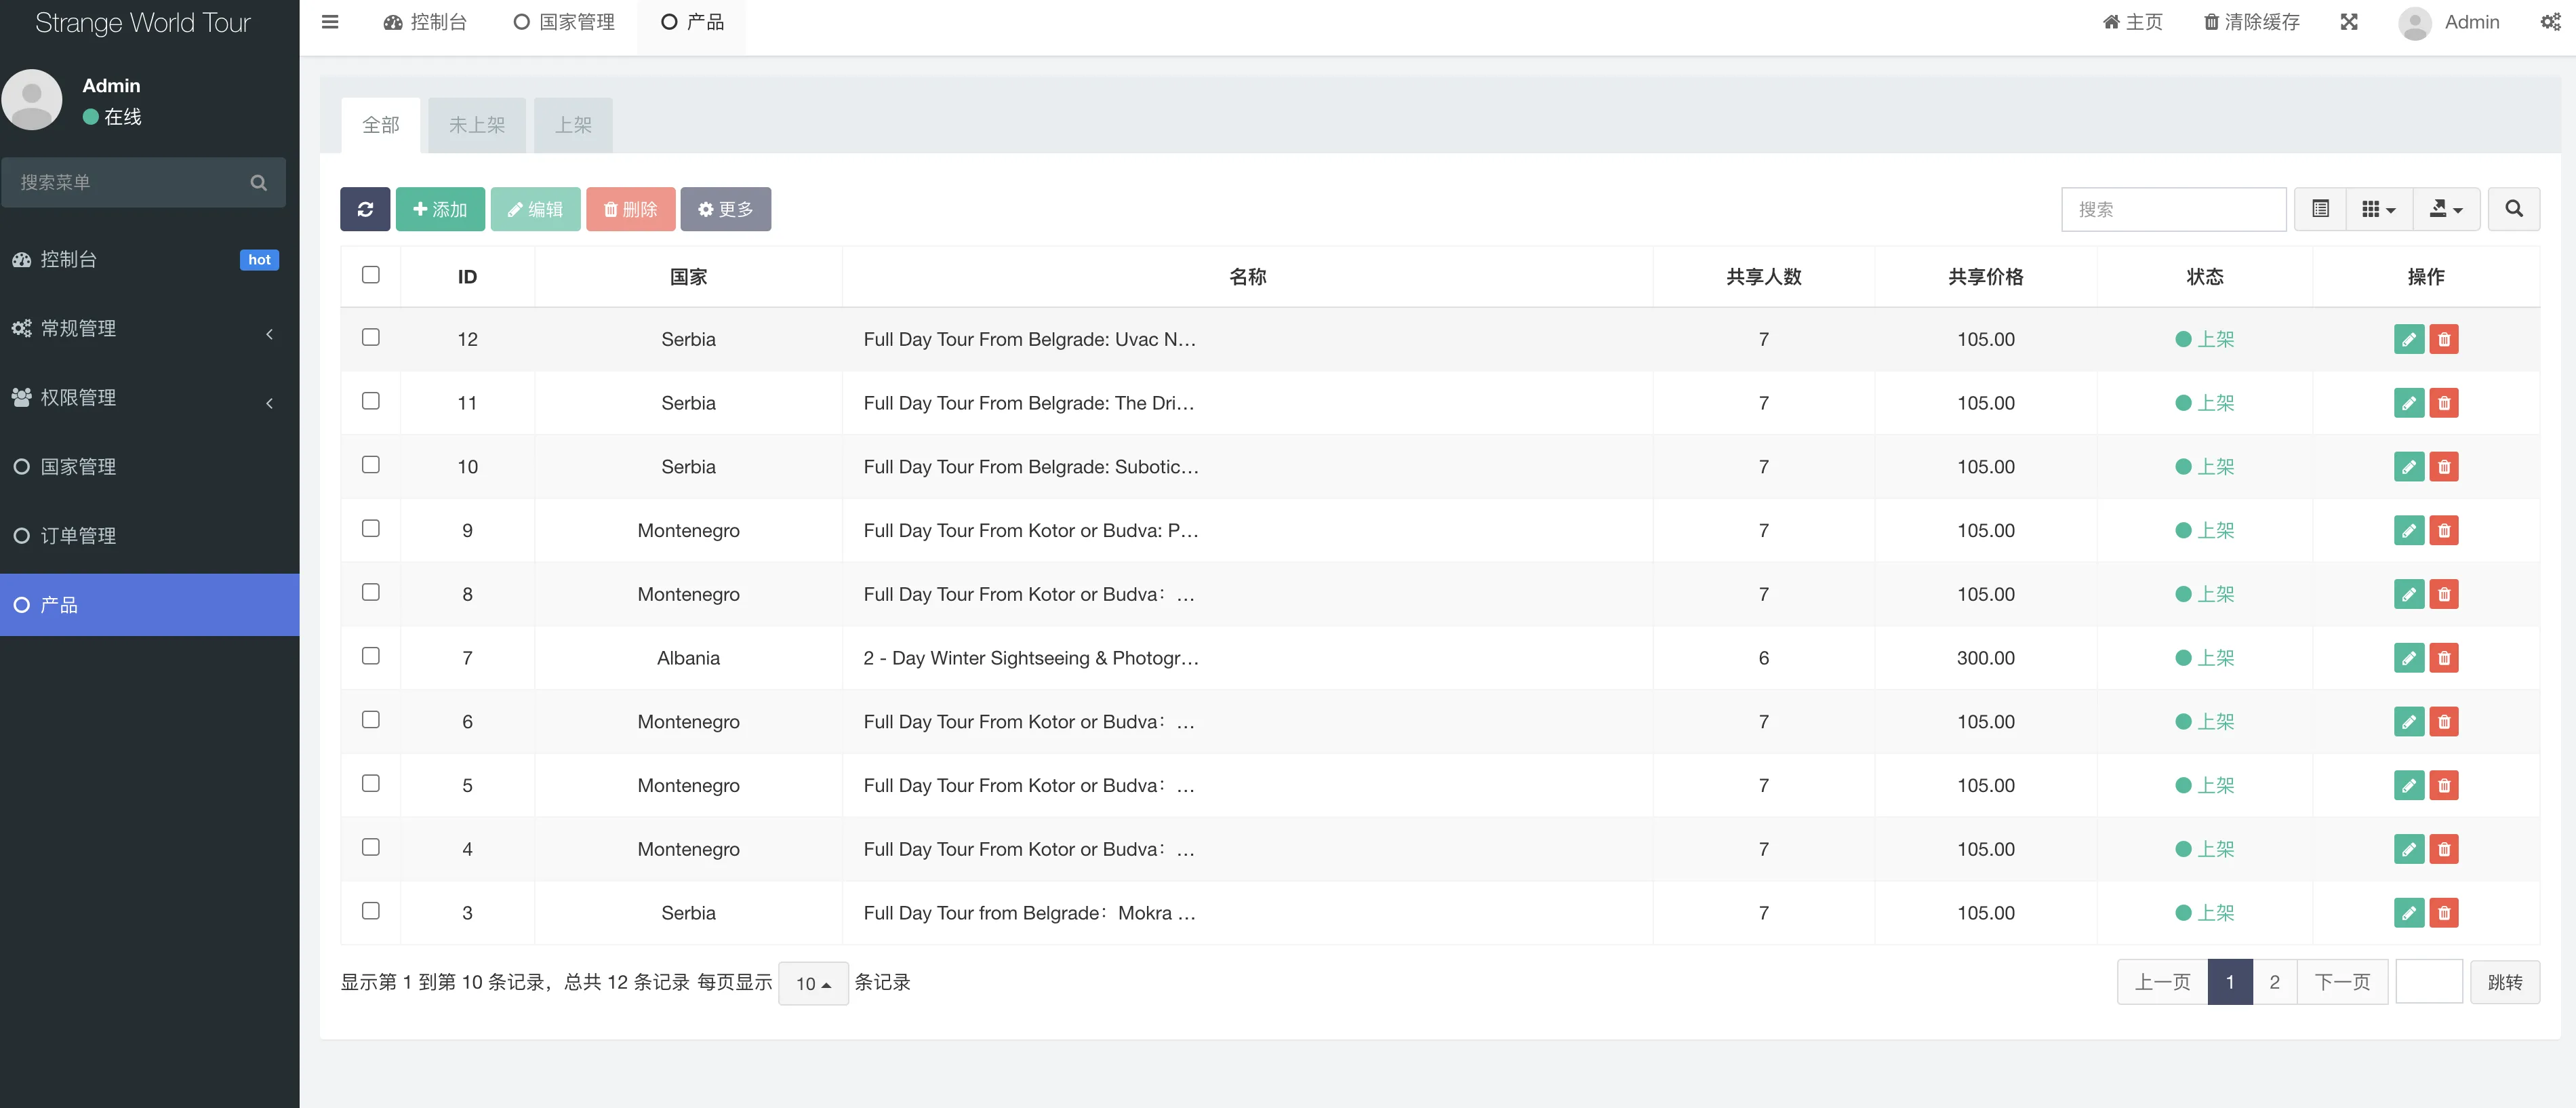The image size is (2576, 1108).
Task: Click edit pencil icon for row ID 8
Action: (x=2409, y=594)
